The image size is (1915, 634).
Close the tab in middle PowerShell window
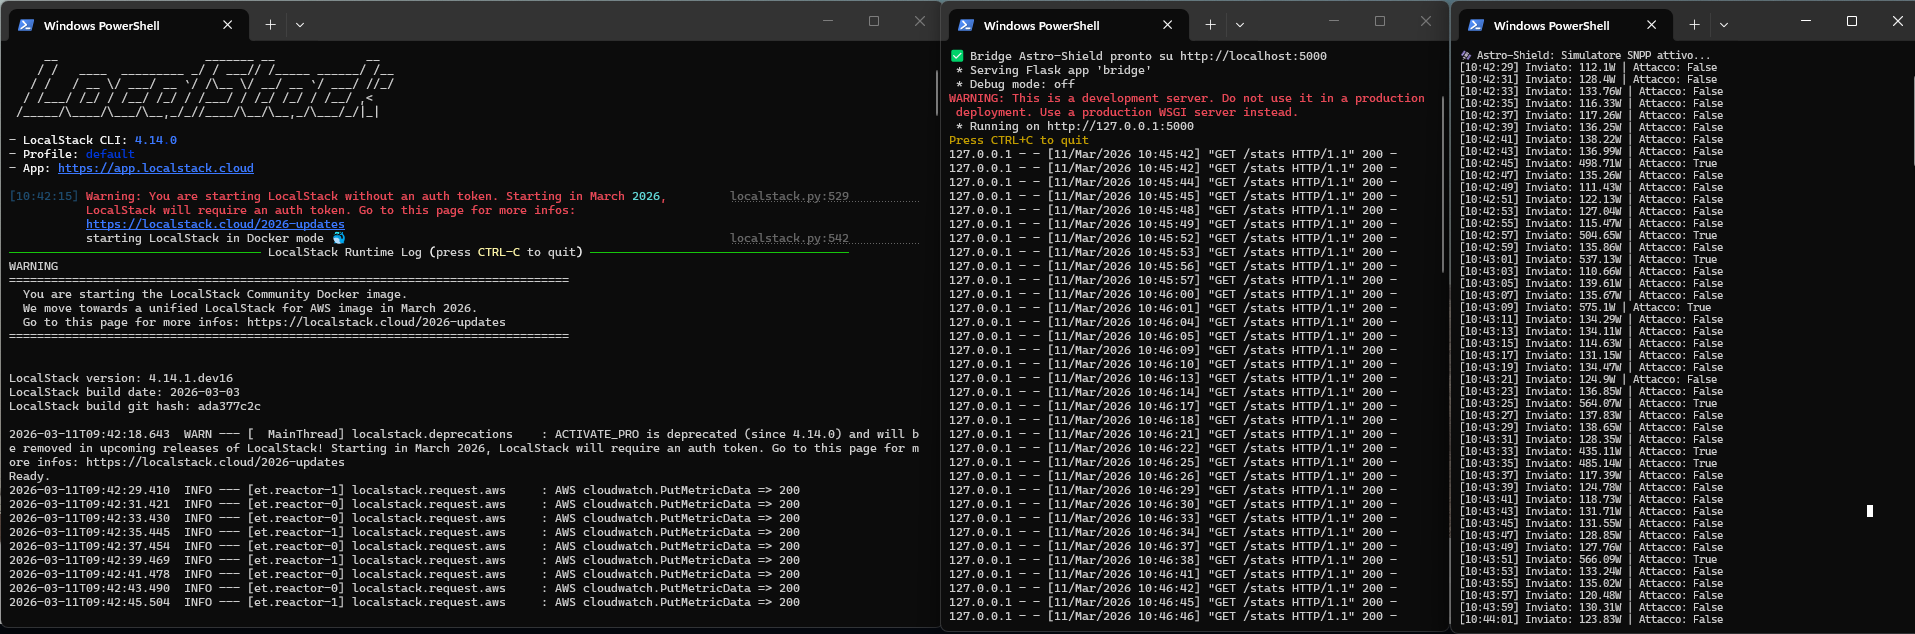1168,25
